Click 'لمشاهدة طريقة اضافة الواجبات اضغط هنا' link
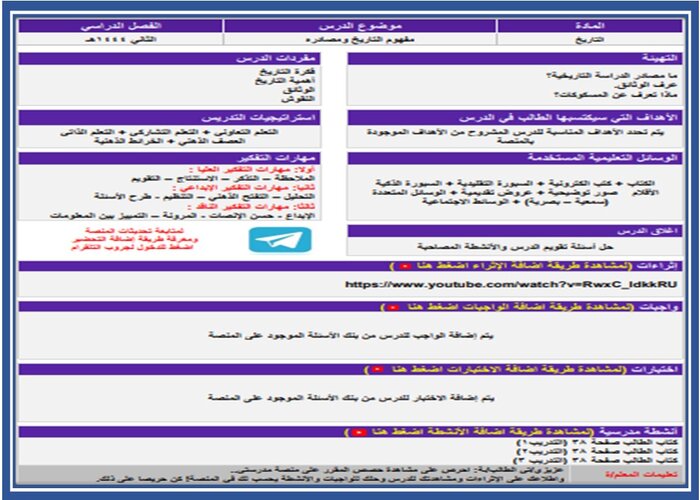The width and height of the screenshot is (700, 500). coord(507,307)
